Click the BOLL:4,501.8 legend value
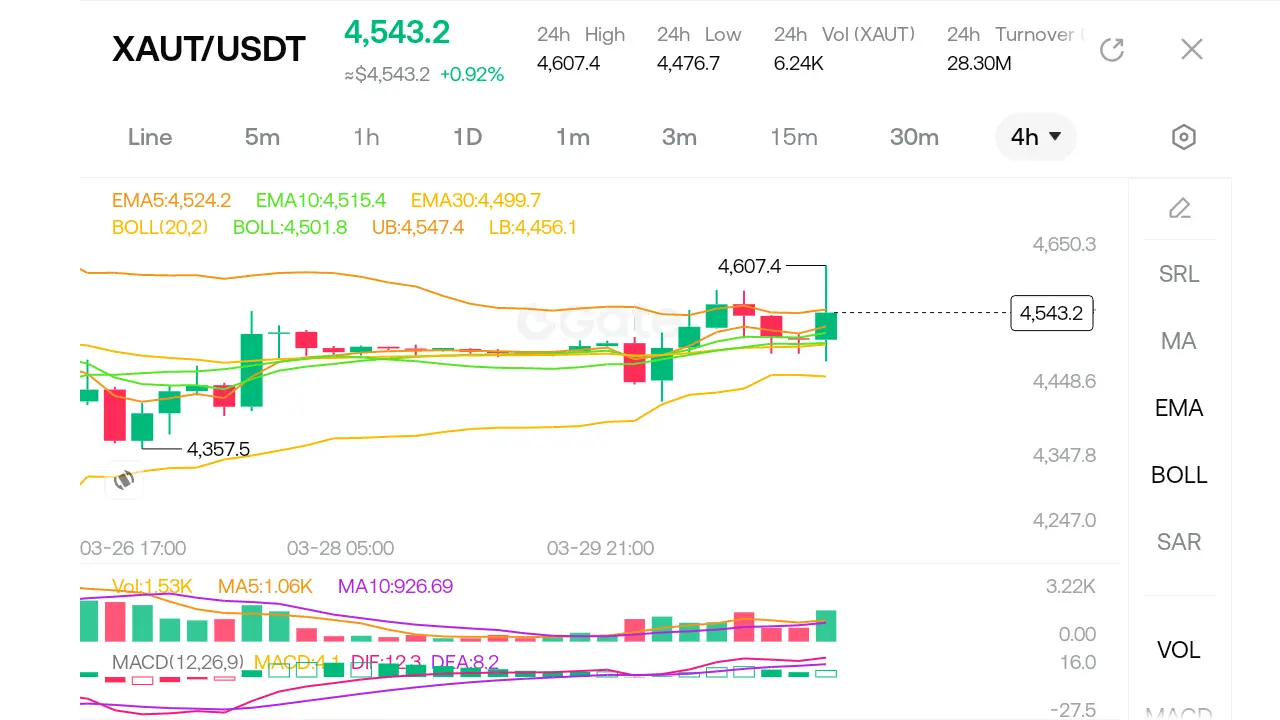 point(290,228)
